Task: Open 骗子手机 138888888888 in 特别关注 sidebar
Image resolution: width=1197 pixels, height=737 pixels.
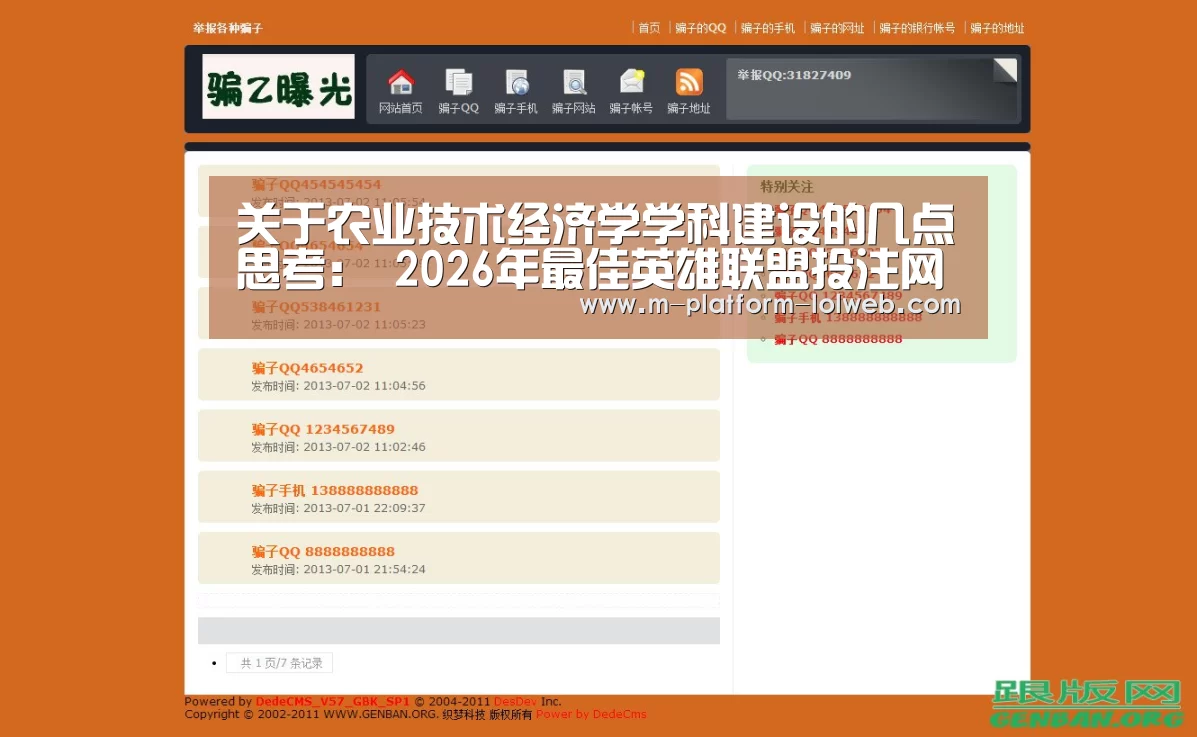Action: pos(847,317)
